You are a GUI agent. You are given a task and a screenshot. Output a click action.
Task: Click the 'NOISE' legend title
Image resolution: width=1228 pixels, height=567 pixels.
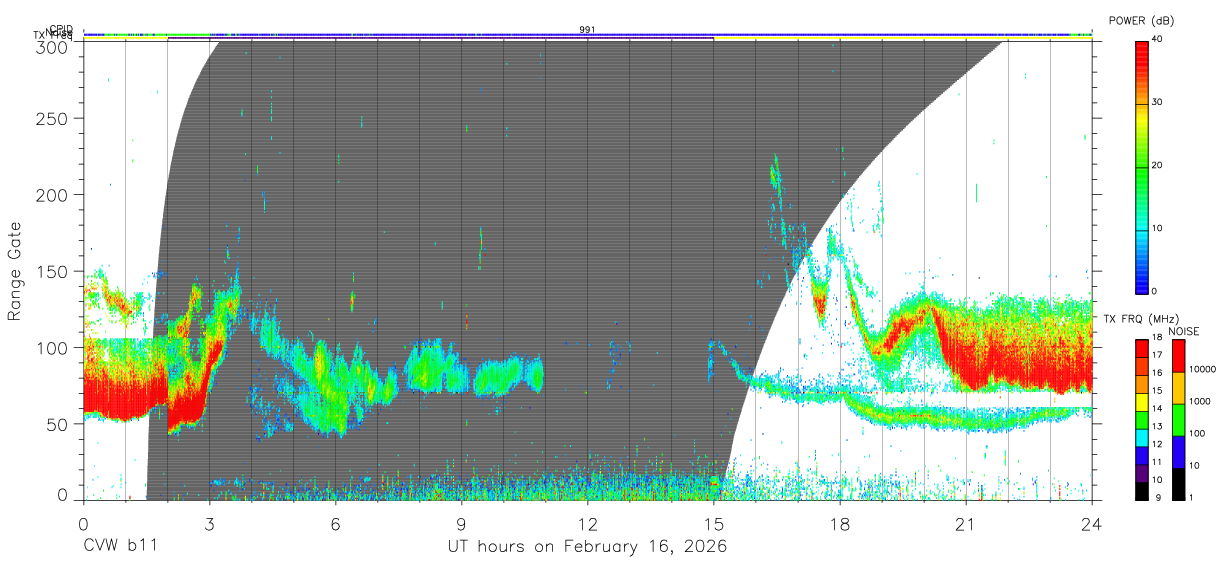click(1184, 331)
